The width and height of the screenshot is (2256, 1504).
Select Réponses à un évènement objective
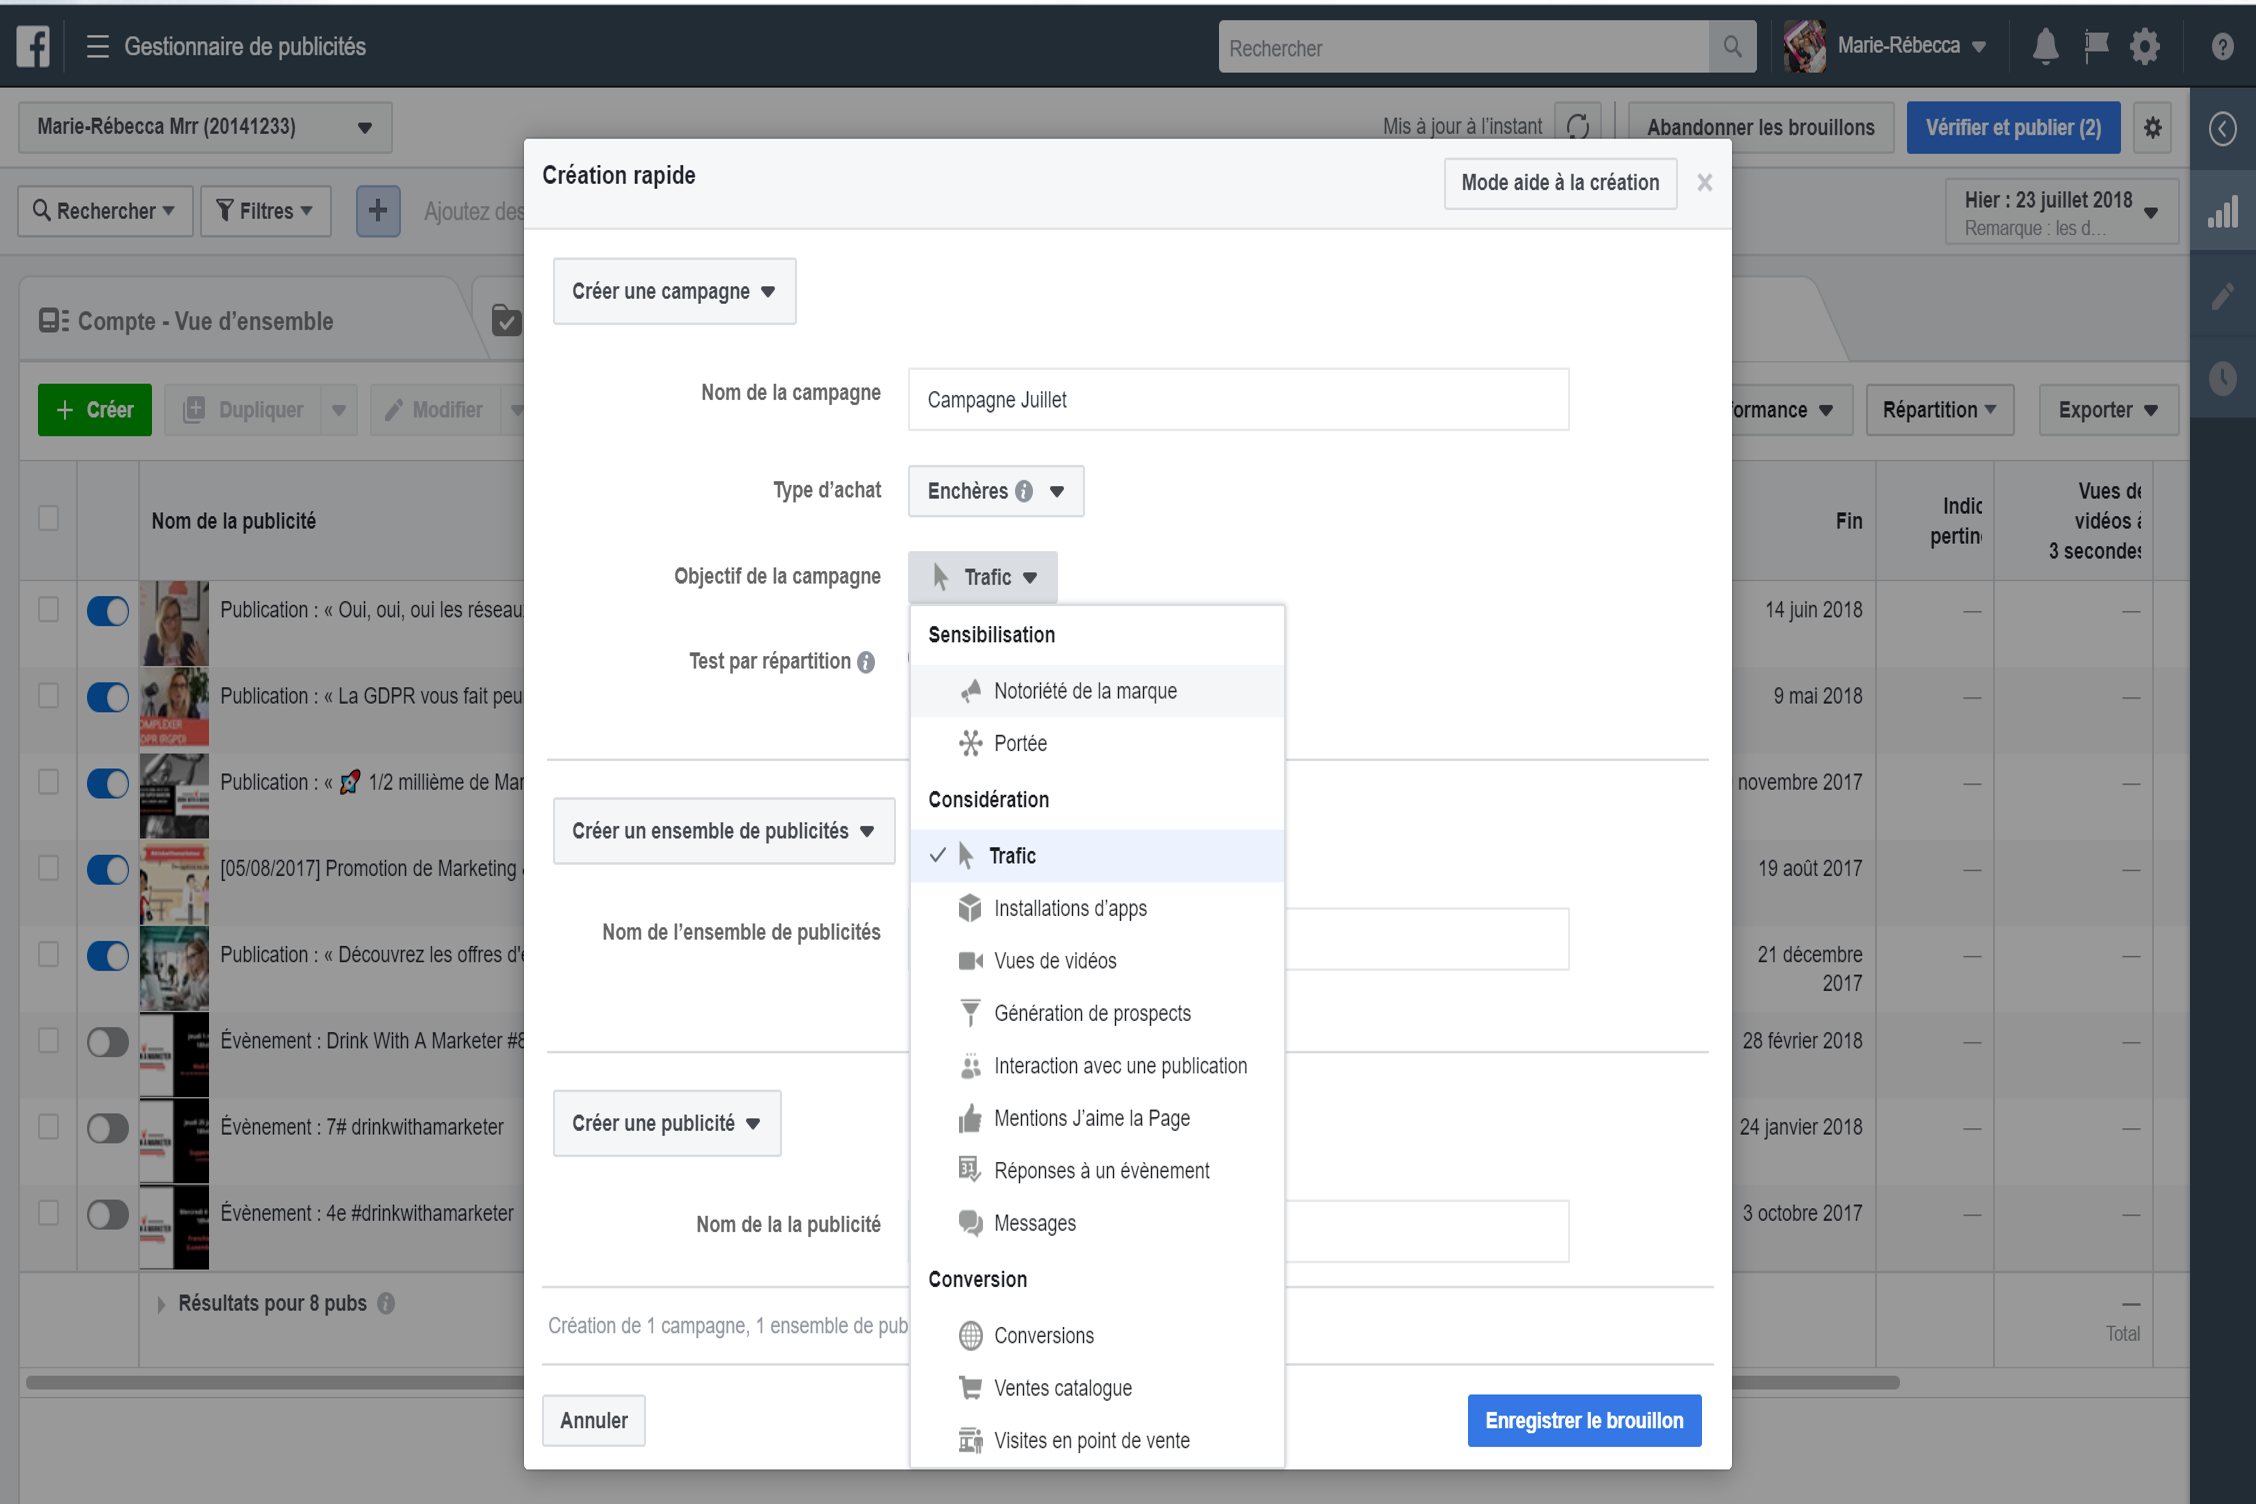(x=1097, y=1171)
